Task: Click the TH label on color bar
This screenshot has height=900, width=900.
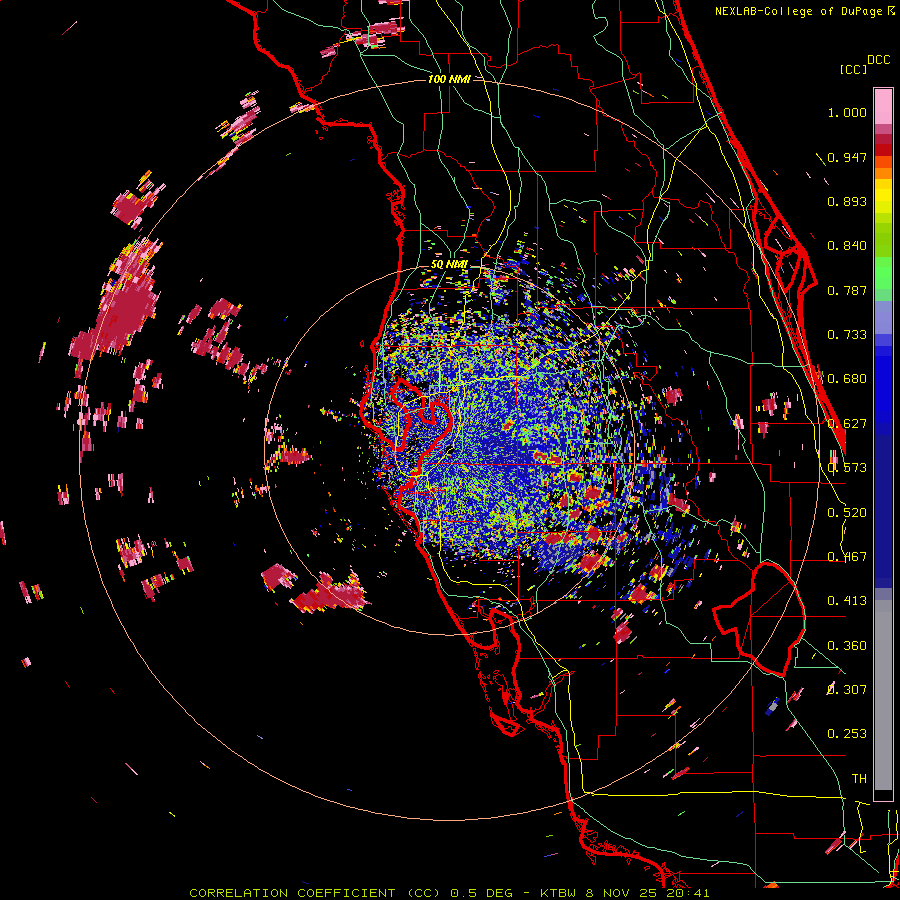Action: 859,778
